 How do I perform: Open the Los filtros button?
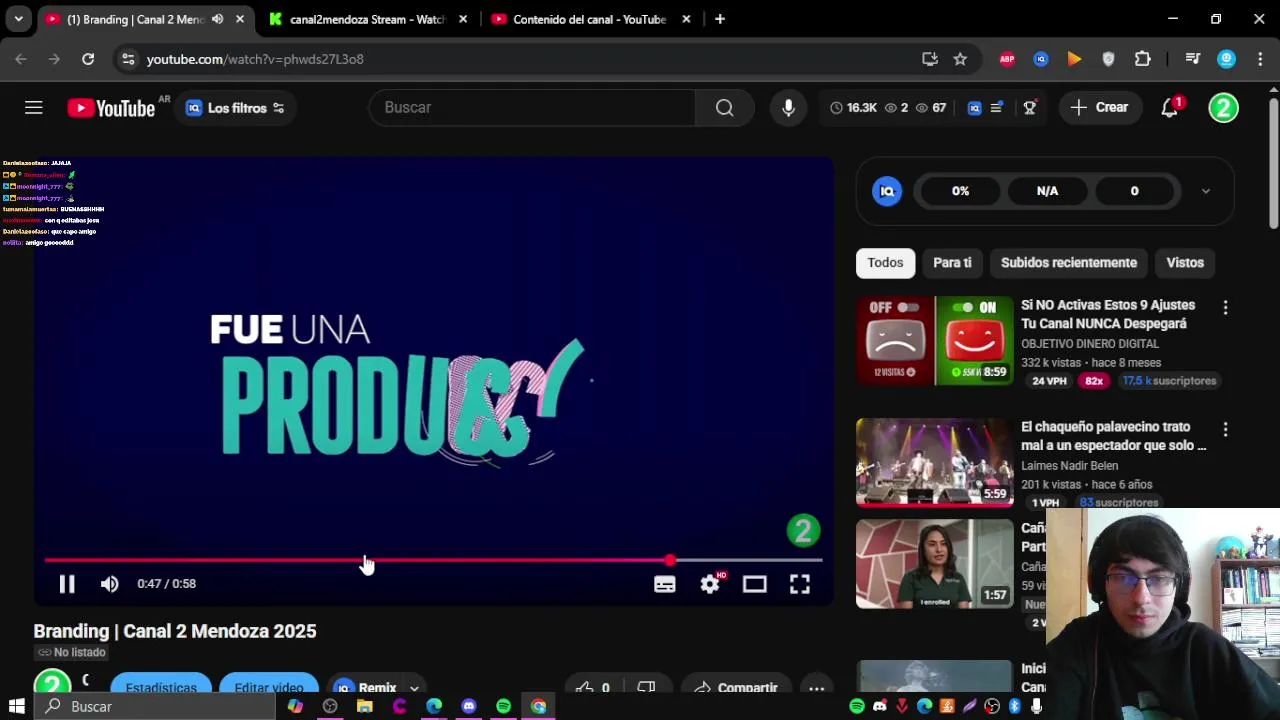(x=235, y=108)
